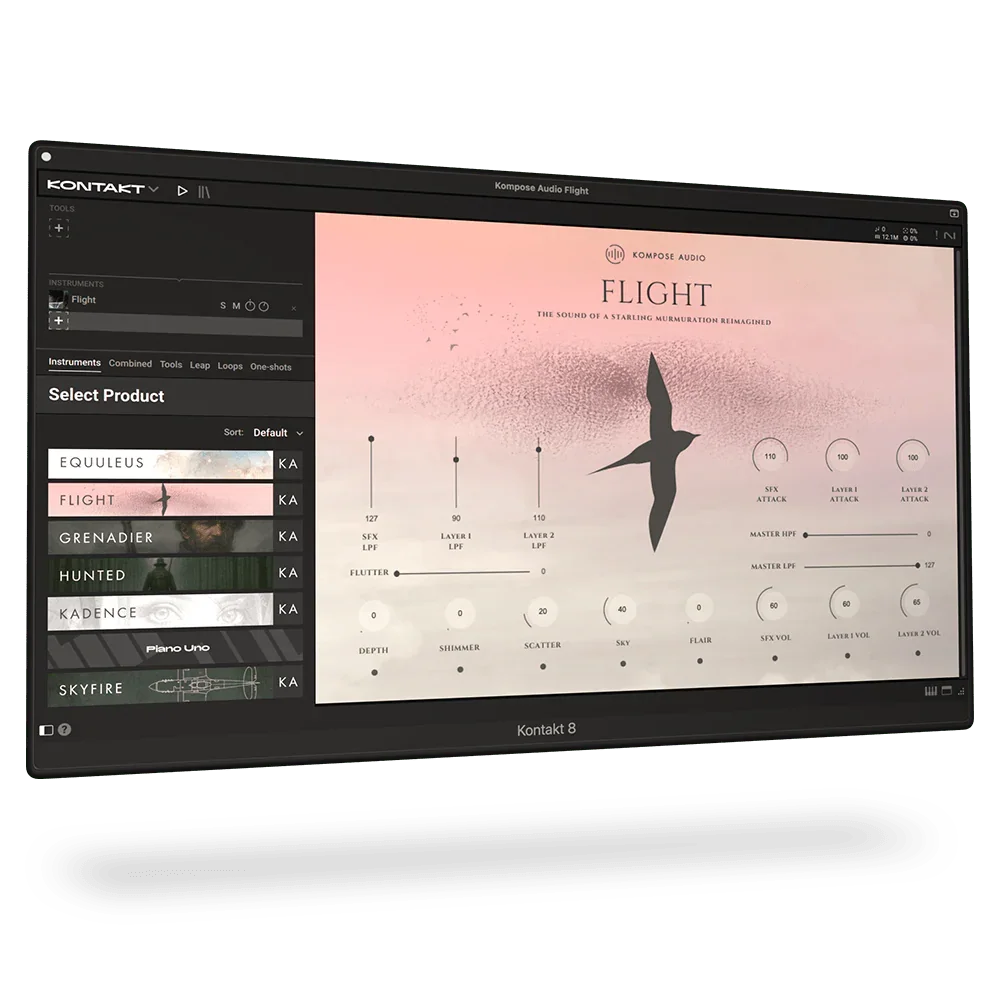
Task: Click the Native Instruments logo icon
Action: coord(949,234)
